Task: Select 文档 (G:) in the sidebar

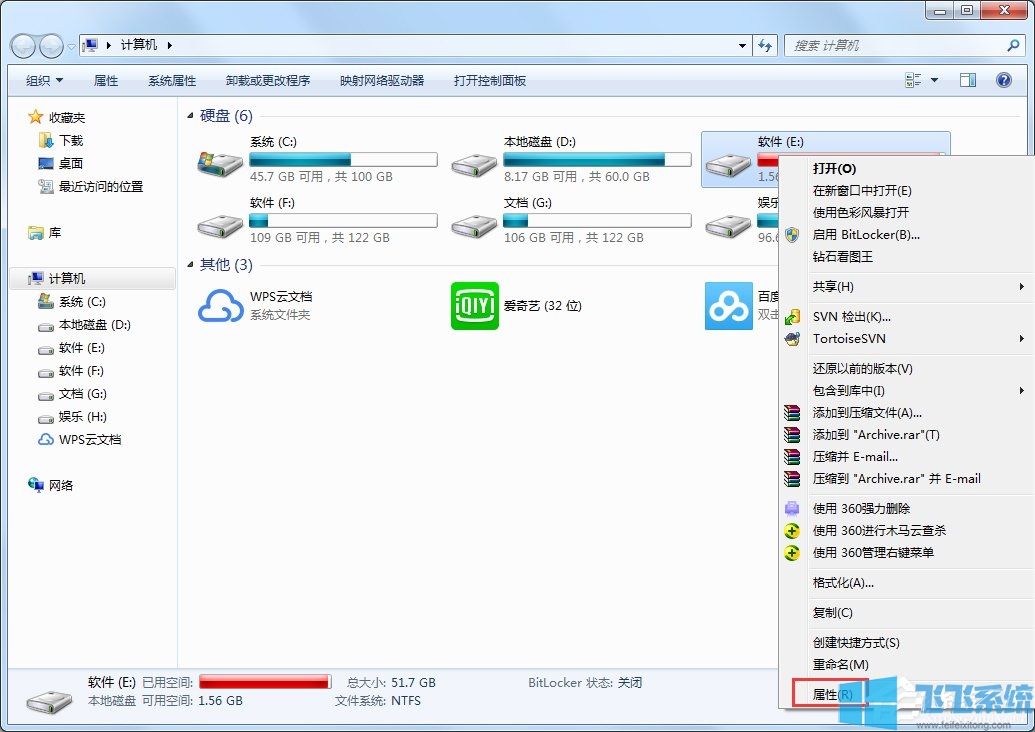Action: (x=80, y=394)
